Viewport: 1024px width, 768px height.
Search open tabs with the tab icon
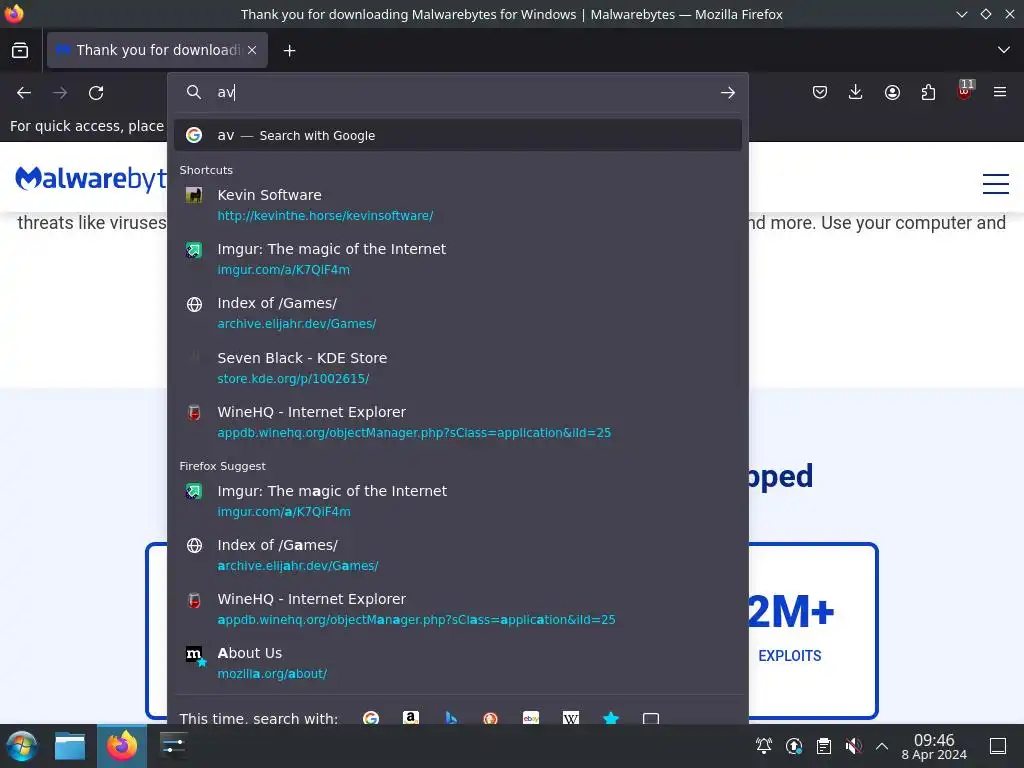(x=650, y=718)
